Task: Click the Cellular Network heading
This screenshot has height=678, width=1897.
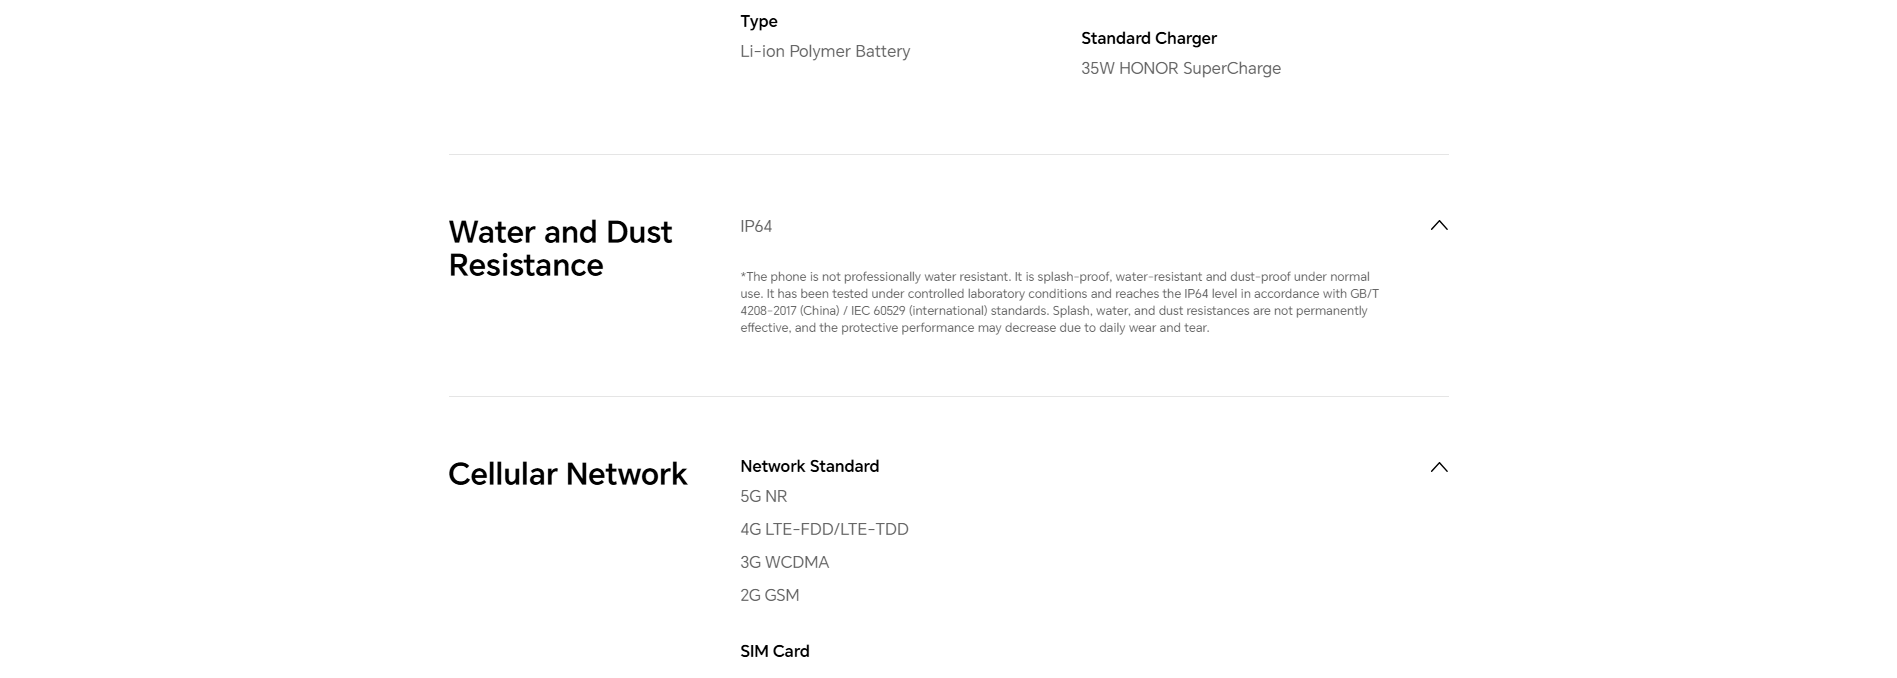Action: point(567,473)
